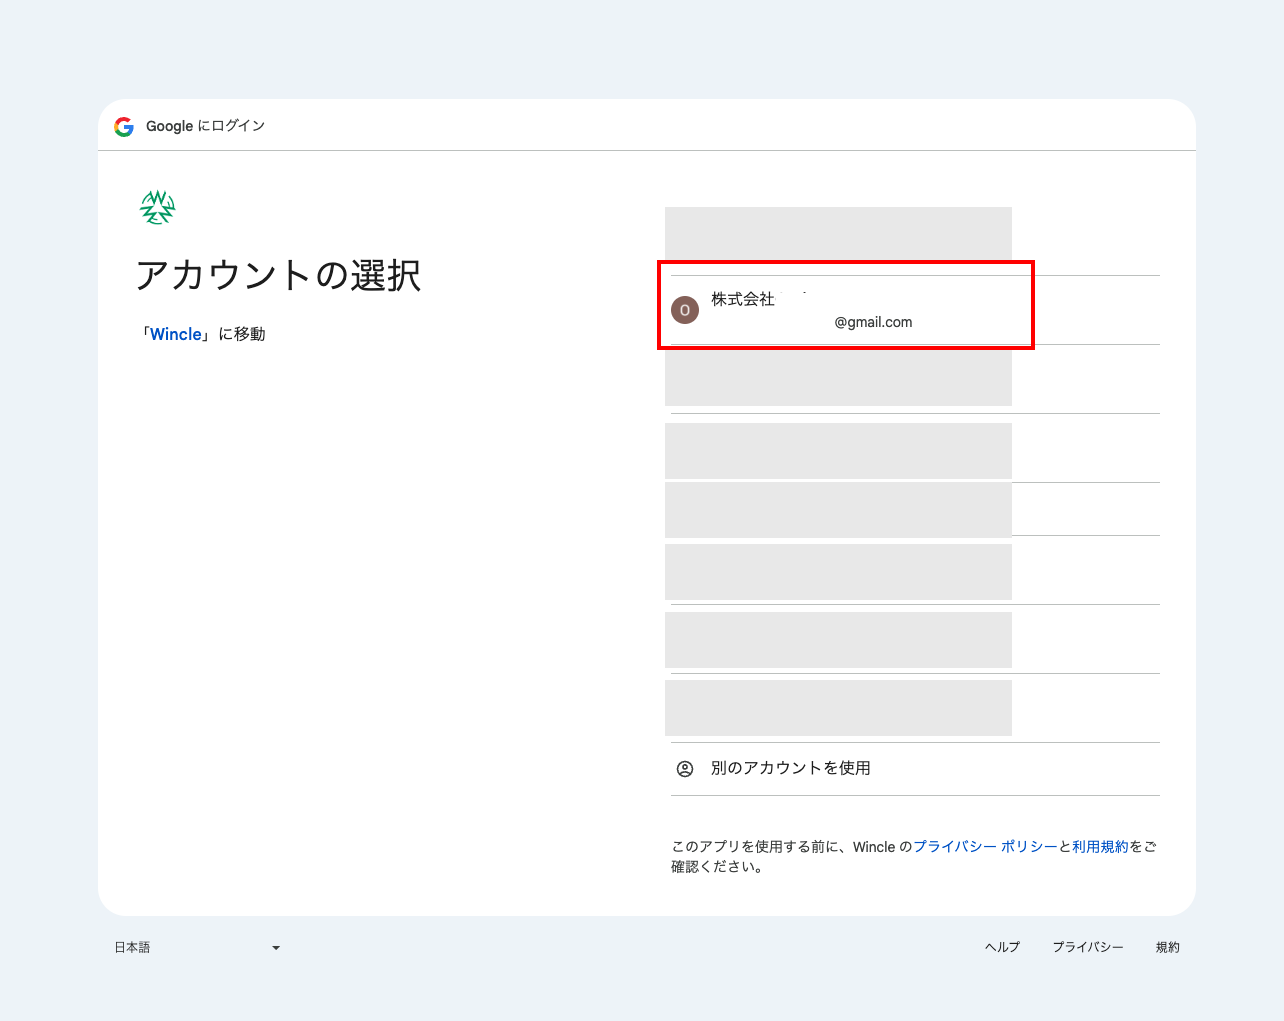Click 規約 in the footer
The width and height of the screenshot is (1284, 1021).
pos(1167,947)
